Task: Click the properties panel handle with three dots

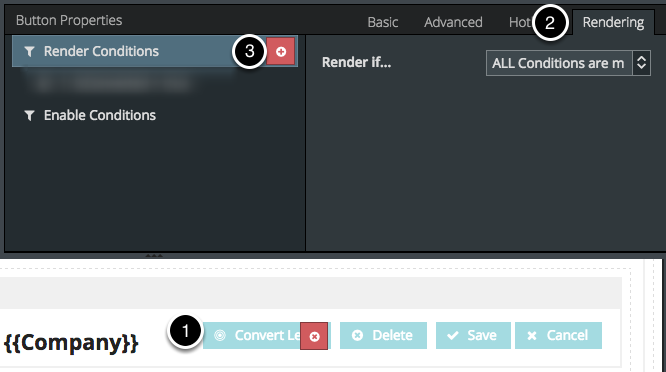Action: tap(154, 256)
